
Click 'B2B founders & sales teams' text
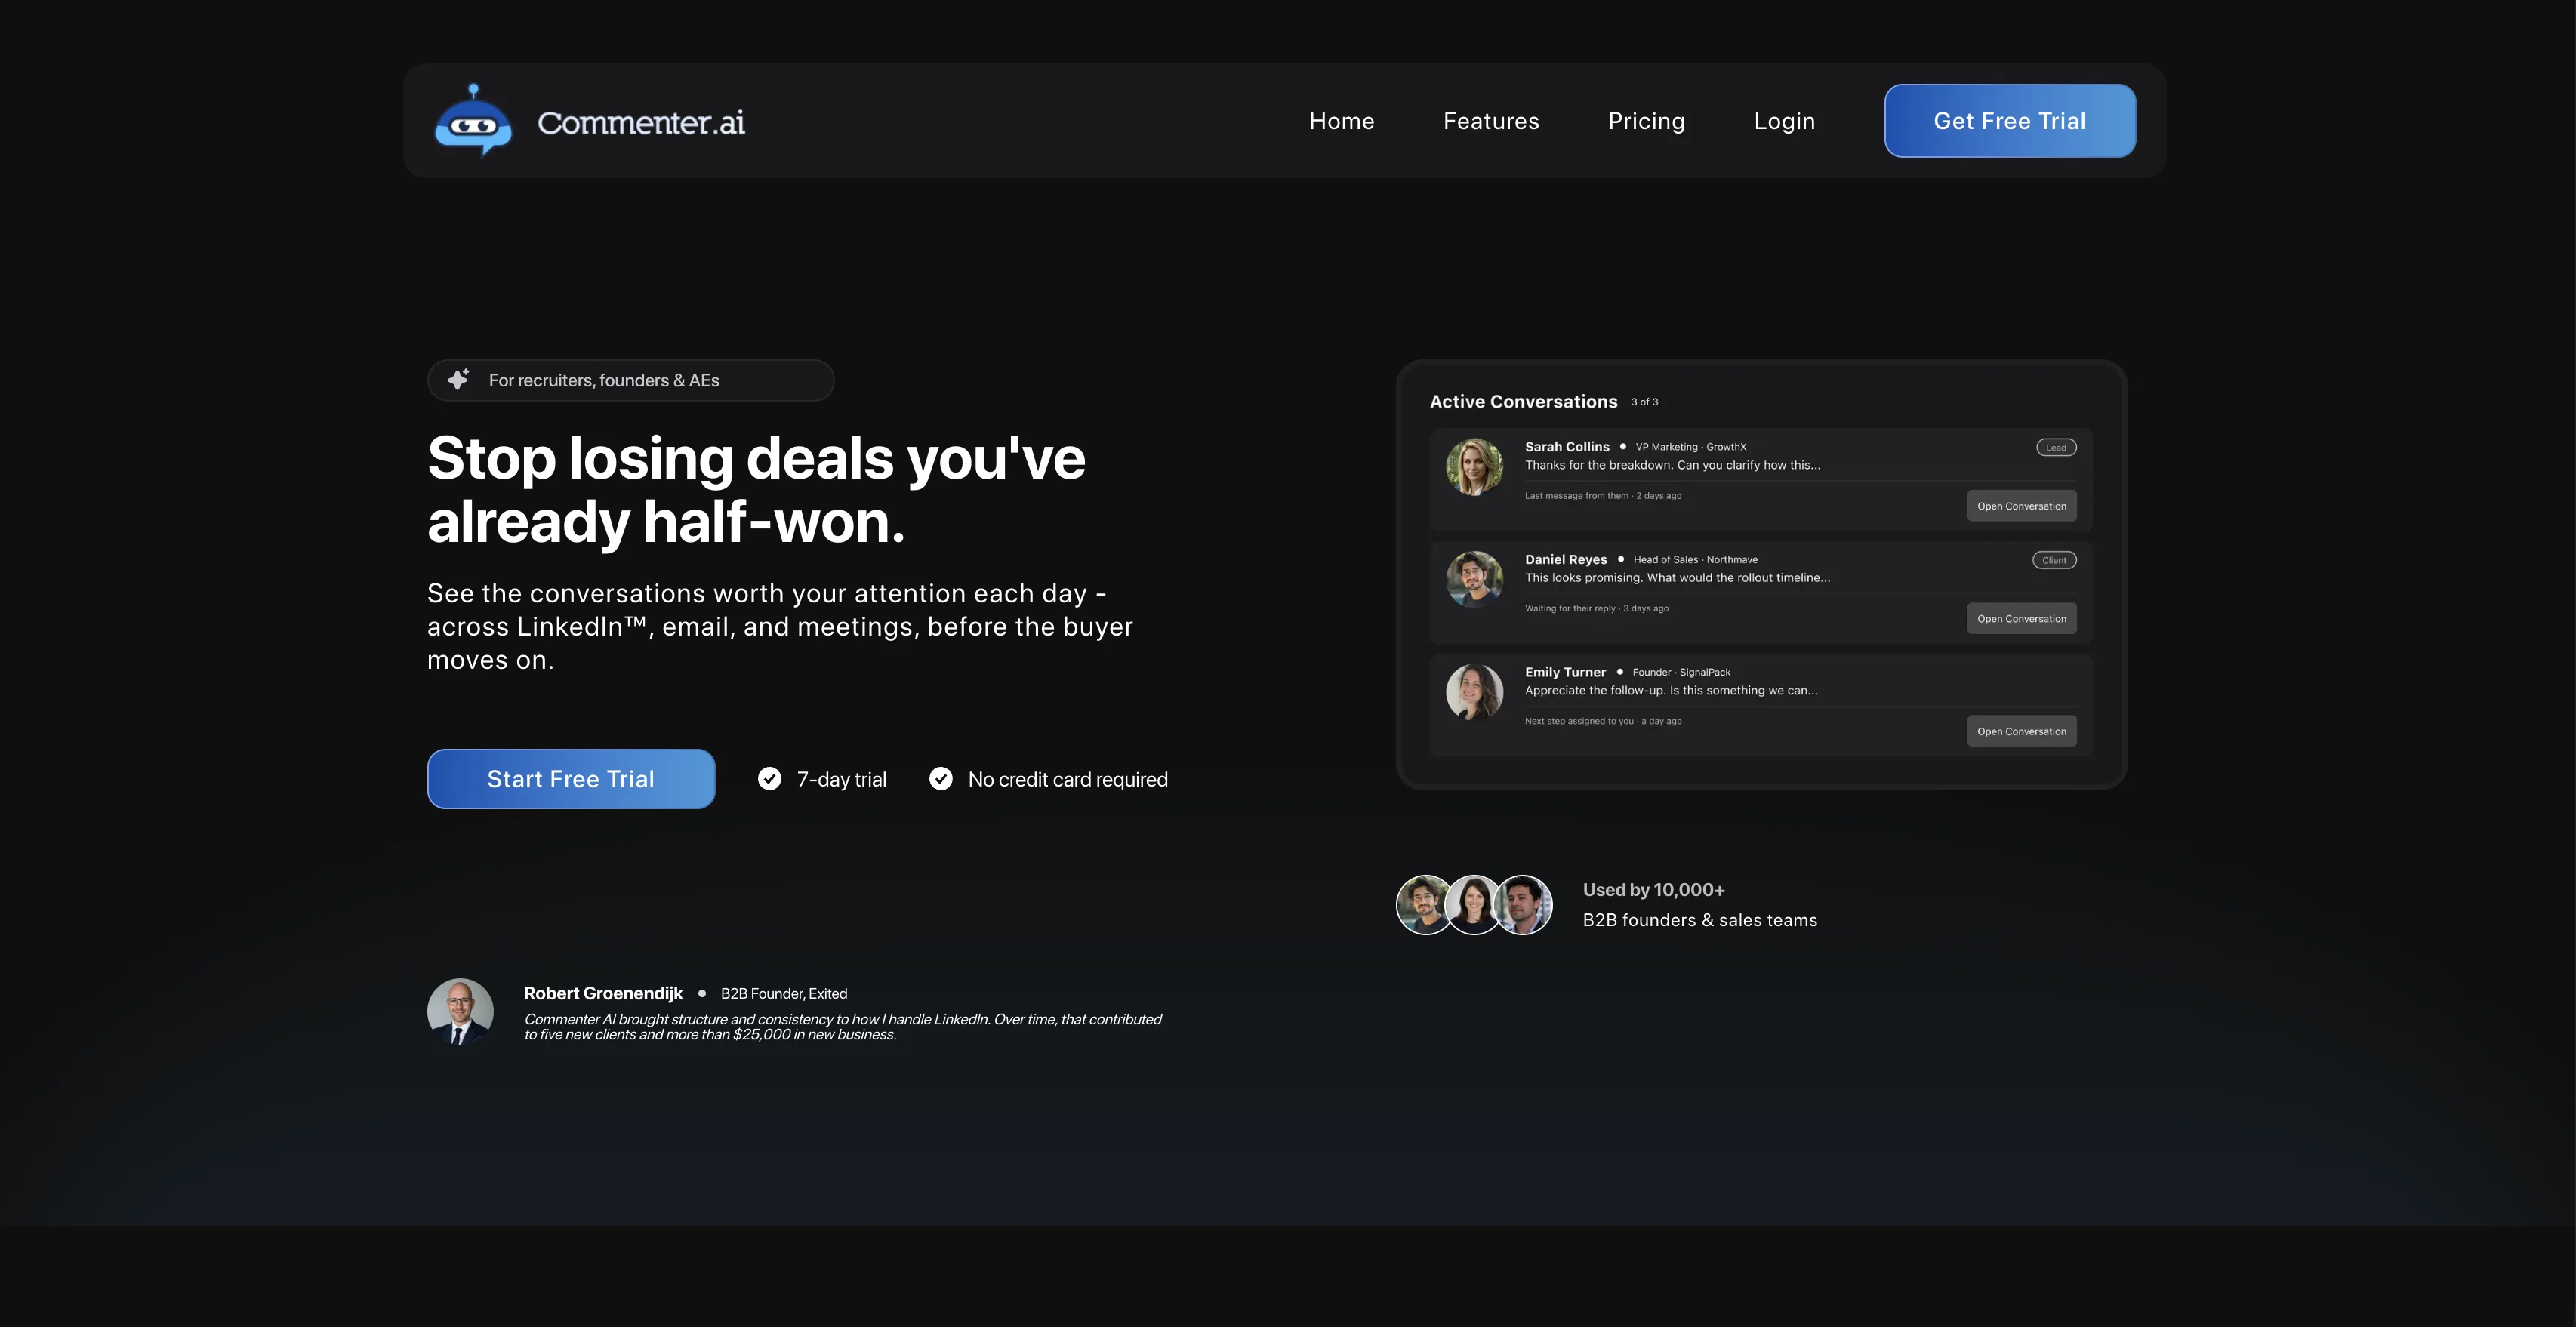[1700, 920]
